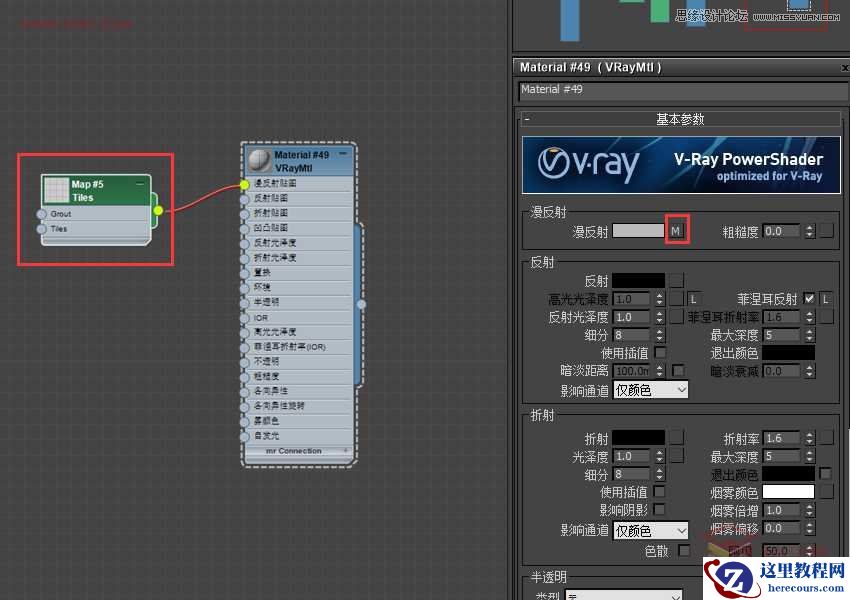The image size is (850, 600).
Task: Open the 影响通道 dropdown in the reflection section
Action: click(648, 390)
